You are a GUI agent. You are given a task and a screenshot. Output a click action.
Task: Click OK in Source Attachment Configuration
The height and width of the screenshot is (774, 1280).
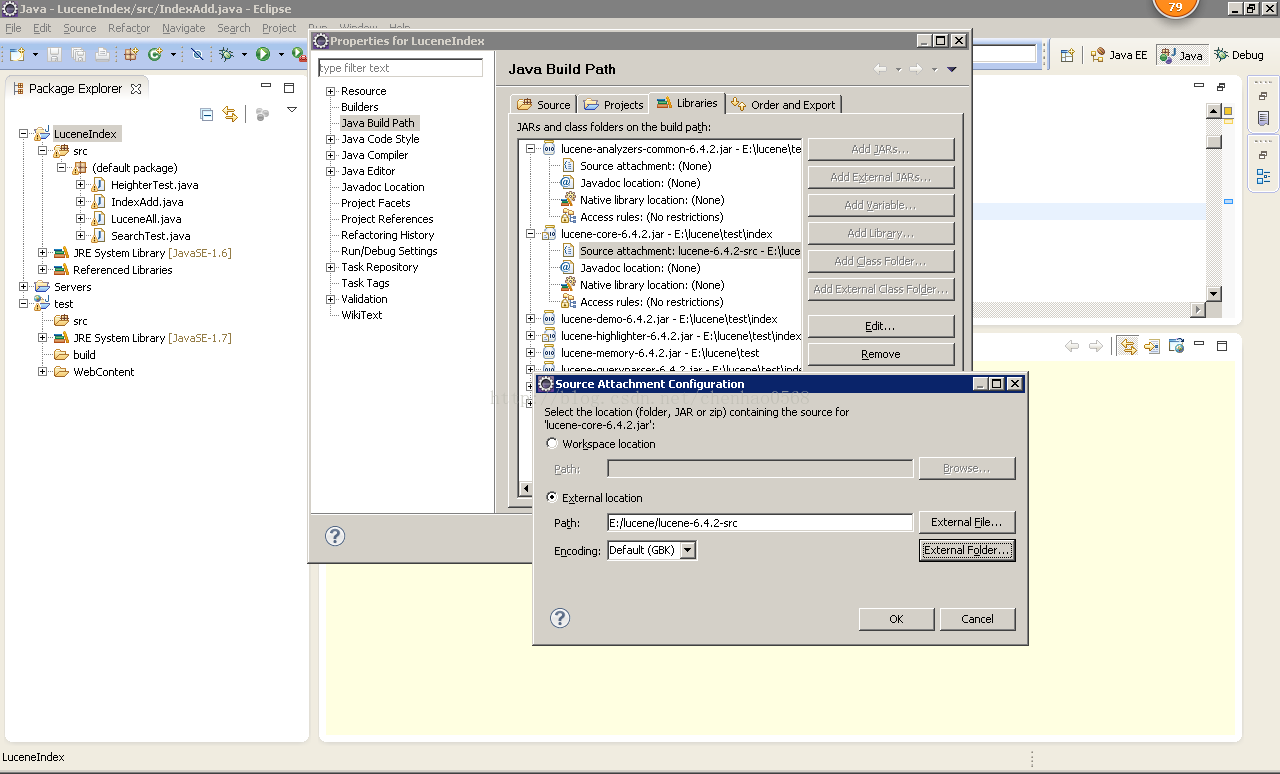pos(896,619)
